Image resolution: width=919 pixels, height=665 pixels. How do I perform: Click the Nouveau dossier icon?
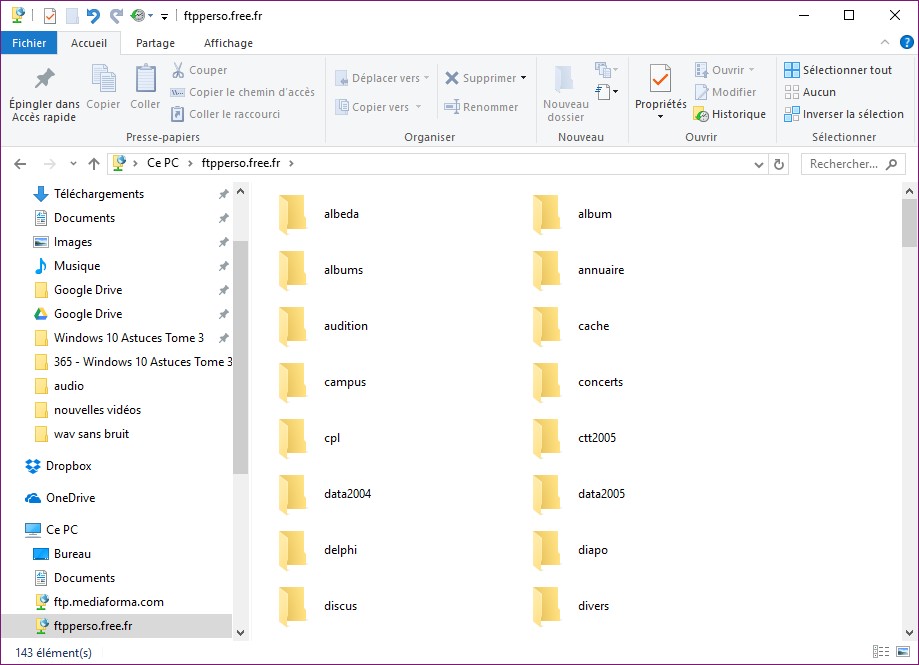(565, 80)
